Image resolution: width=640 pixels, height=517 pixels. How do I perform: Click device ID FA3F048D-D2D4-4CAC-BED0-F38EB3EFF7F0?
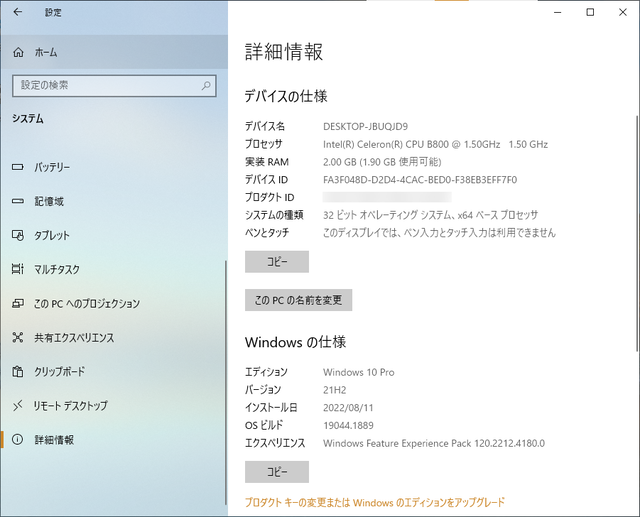[420, 180]
